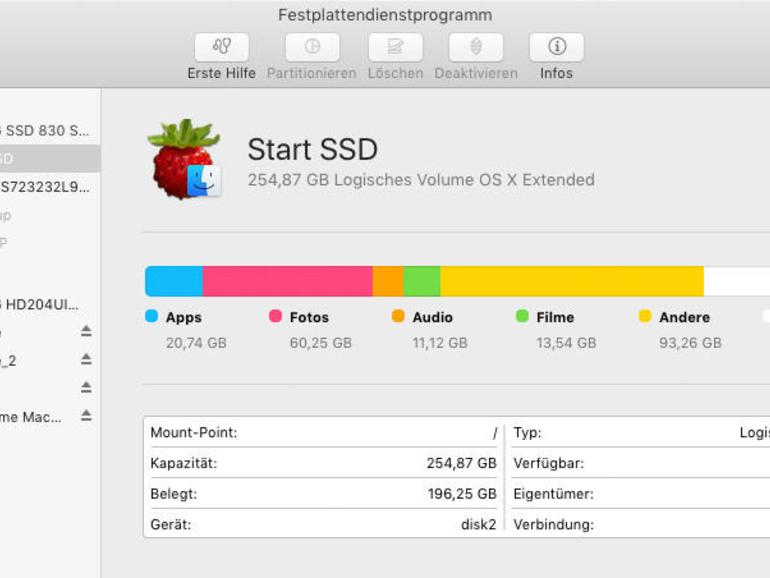770x578 pixels.
Task: Click the orange Audio legend dot
Action: point(398,316)
